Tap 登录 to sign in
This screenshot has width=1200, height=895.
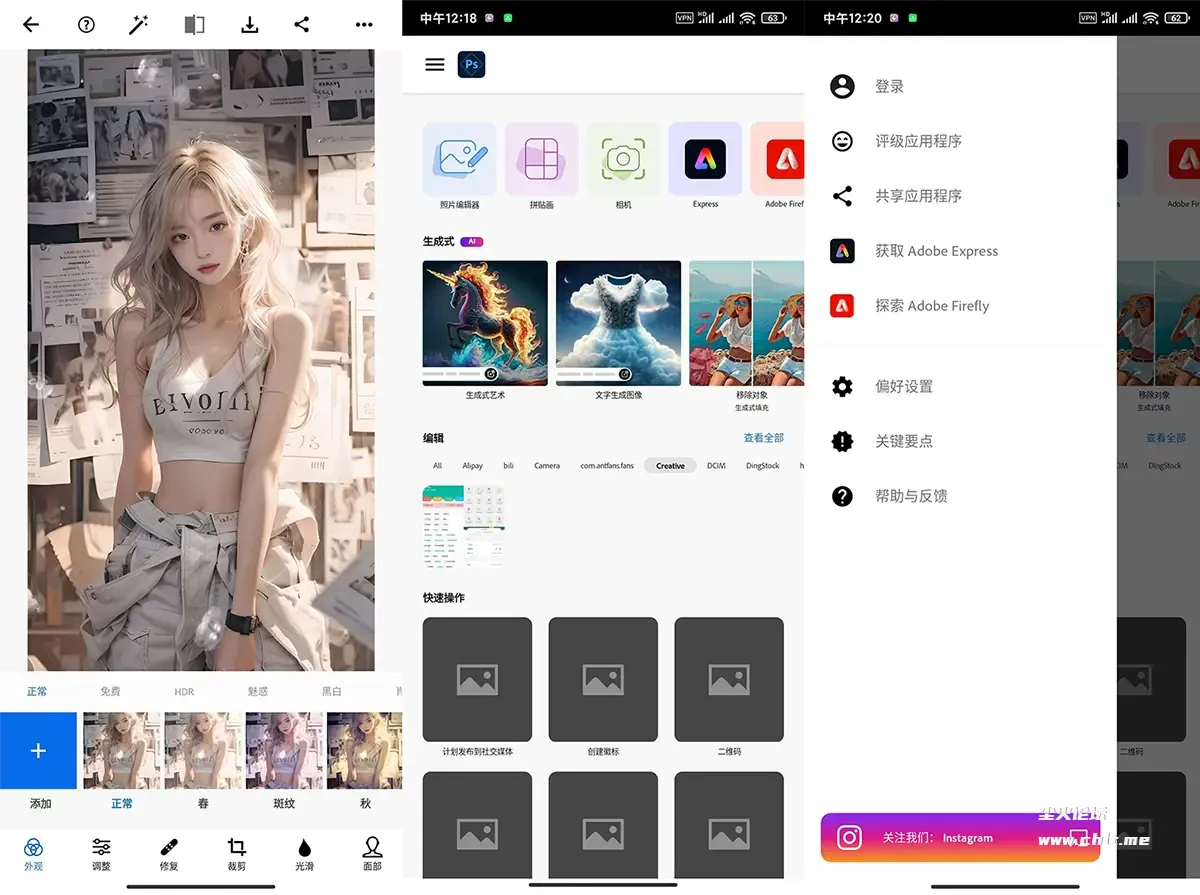[888, 87]
